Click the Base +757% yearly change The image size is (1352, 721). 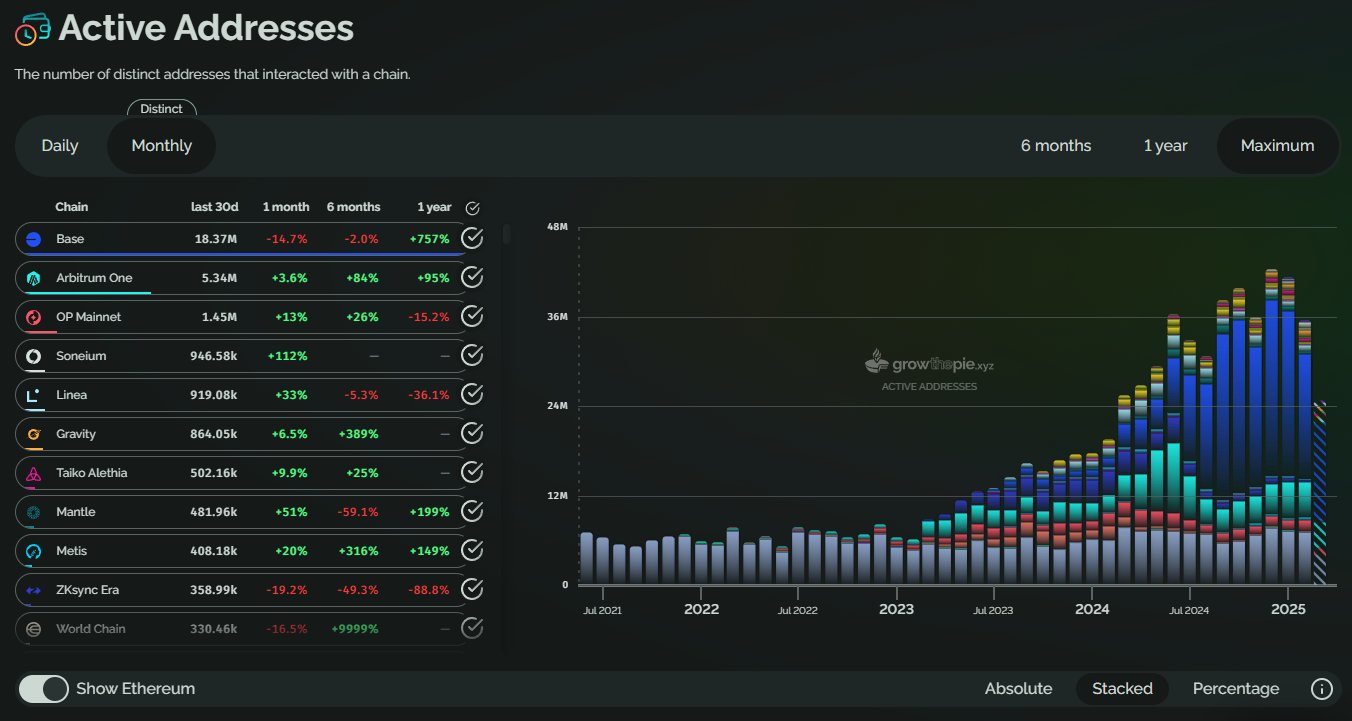[x=431, y=239]
